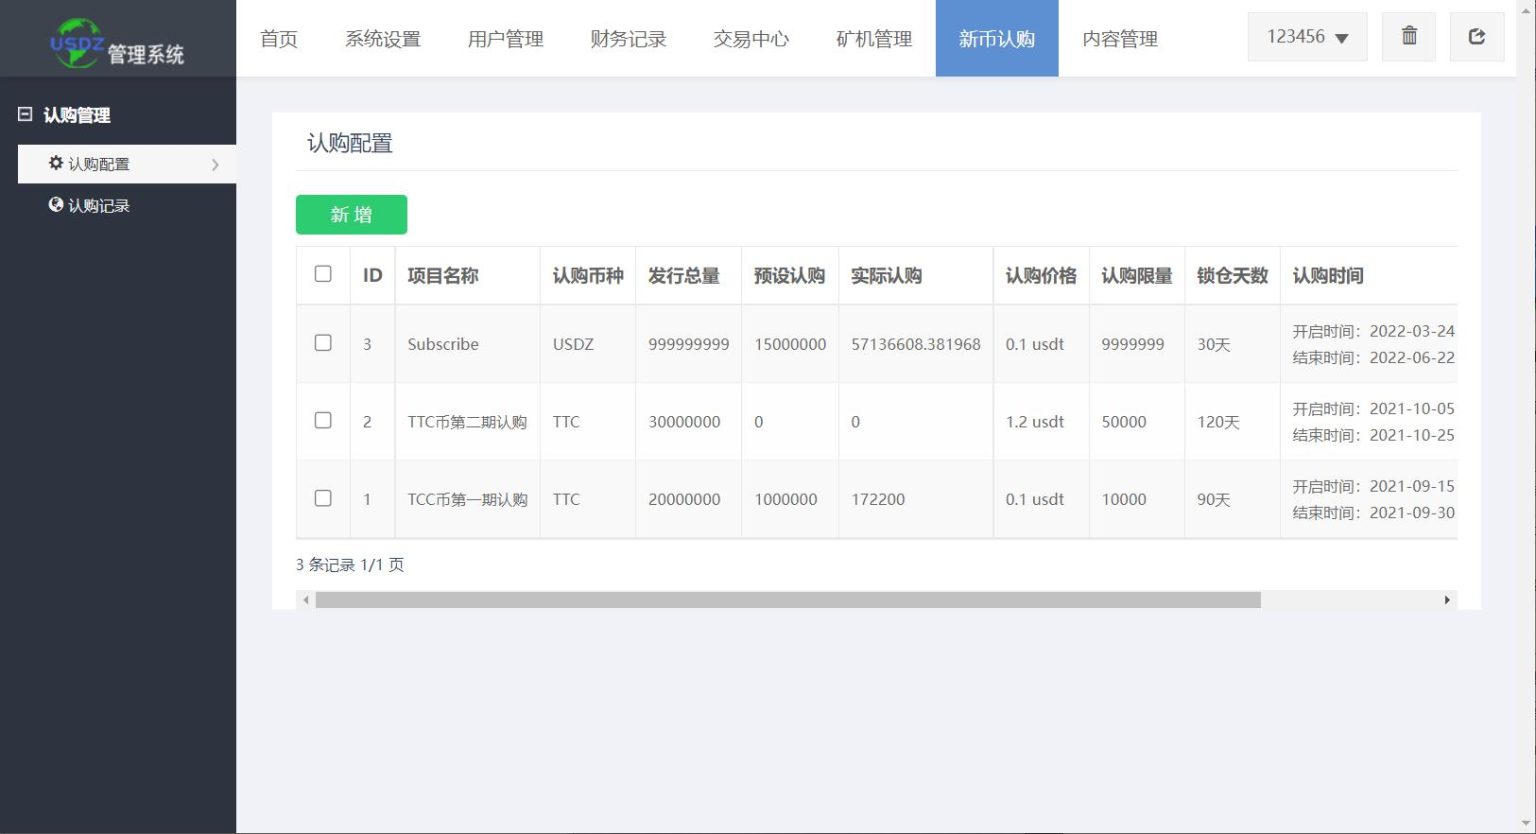Click the 开启时间 2021-09-15 text
The height and width of the screenshot is (834, 1536).
[1373, 486]
